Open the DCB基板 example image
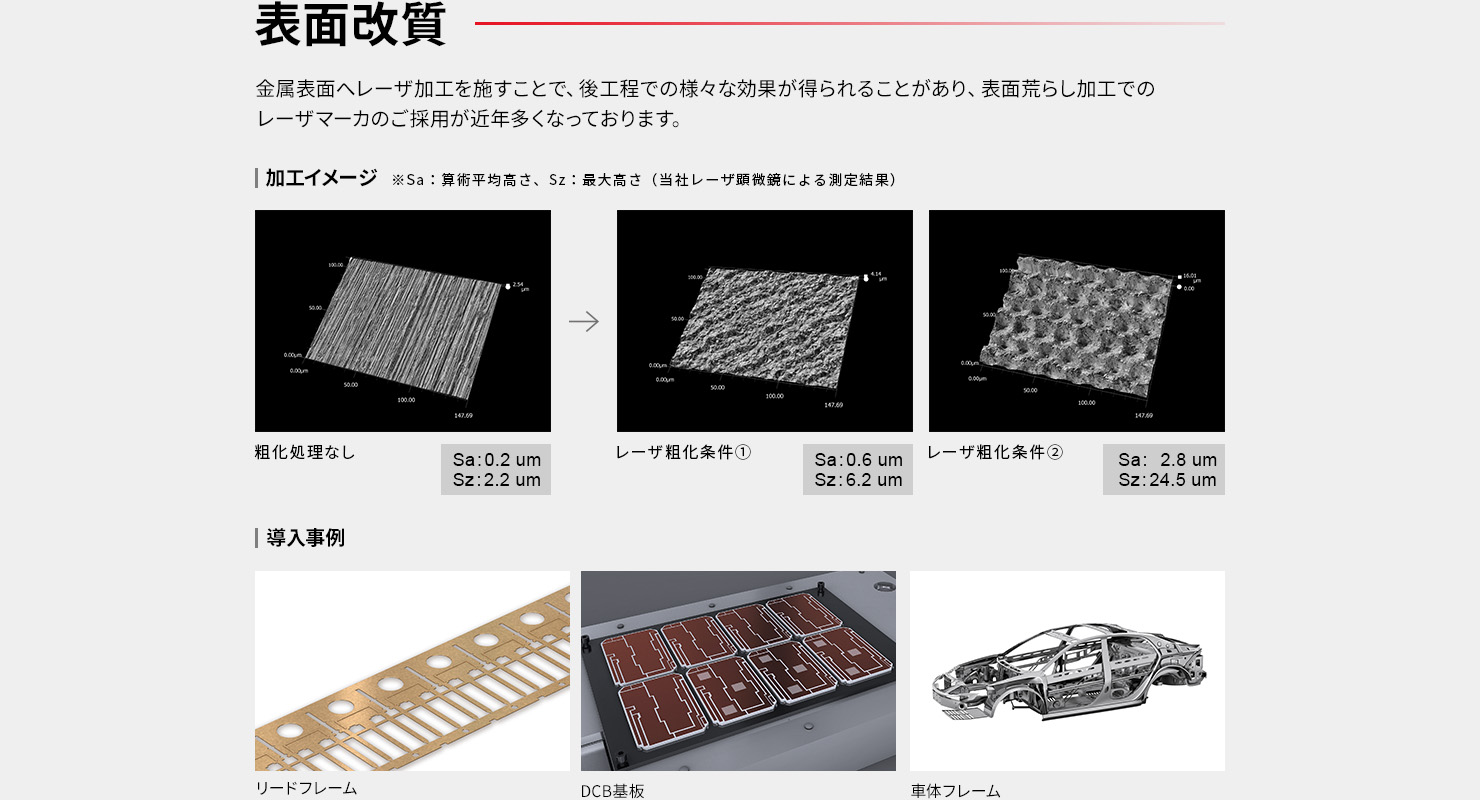This screenshot has width=1480, height=800. pos(738,670)
